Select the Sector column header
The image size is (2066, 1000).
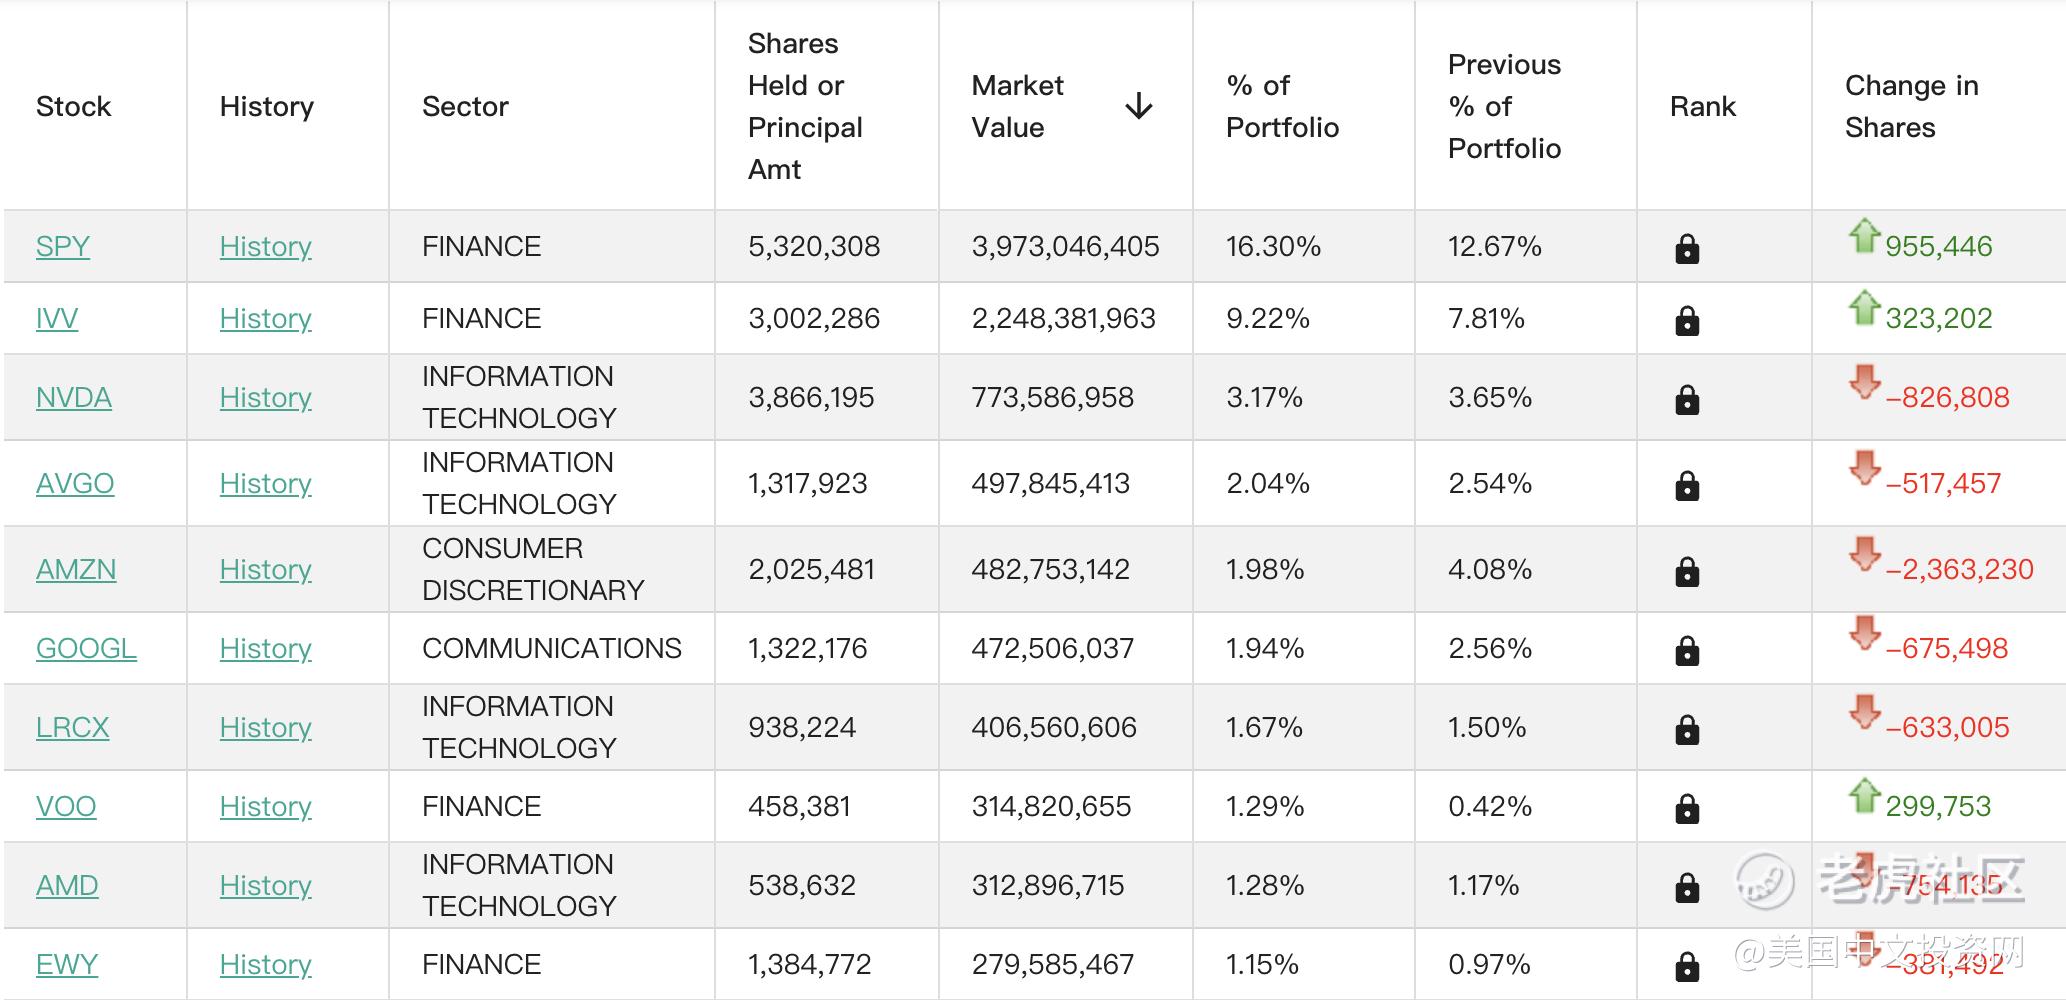tap(465, 106)
